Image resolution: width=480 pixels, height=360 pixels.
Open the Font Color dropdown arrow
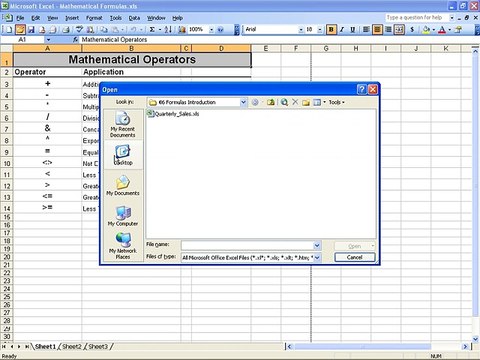pos(449,30)
